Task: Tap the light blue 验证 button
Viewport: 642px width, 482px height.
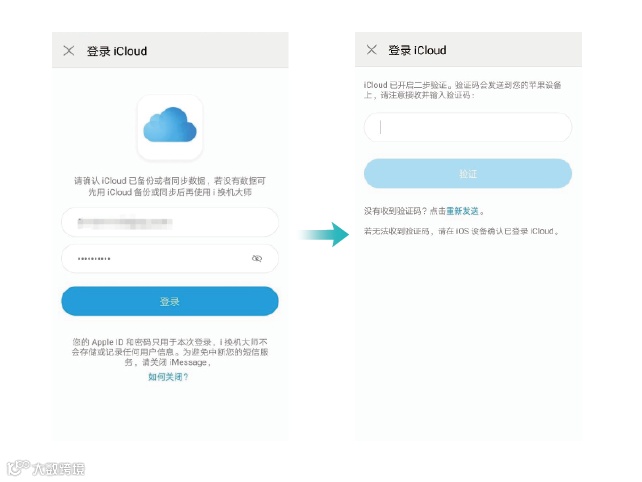Action: [x=468, y=174]
